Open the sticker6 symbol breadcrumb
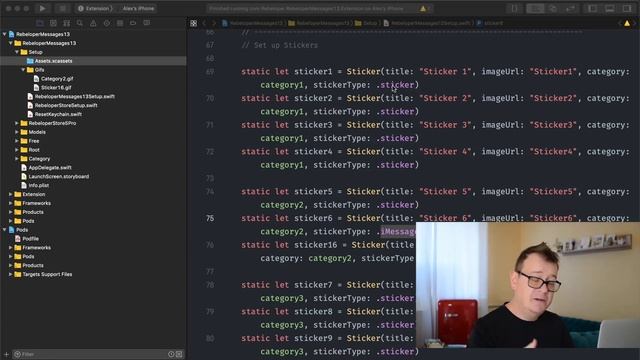The image size is (640, 360). point(490,23)
